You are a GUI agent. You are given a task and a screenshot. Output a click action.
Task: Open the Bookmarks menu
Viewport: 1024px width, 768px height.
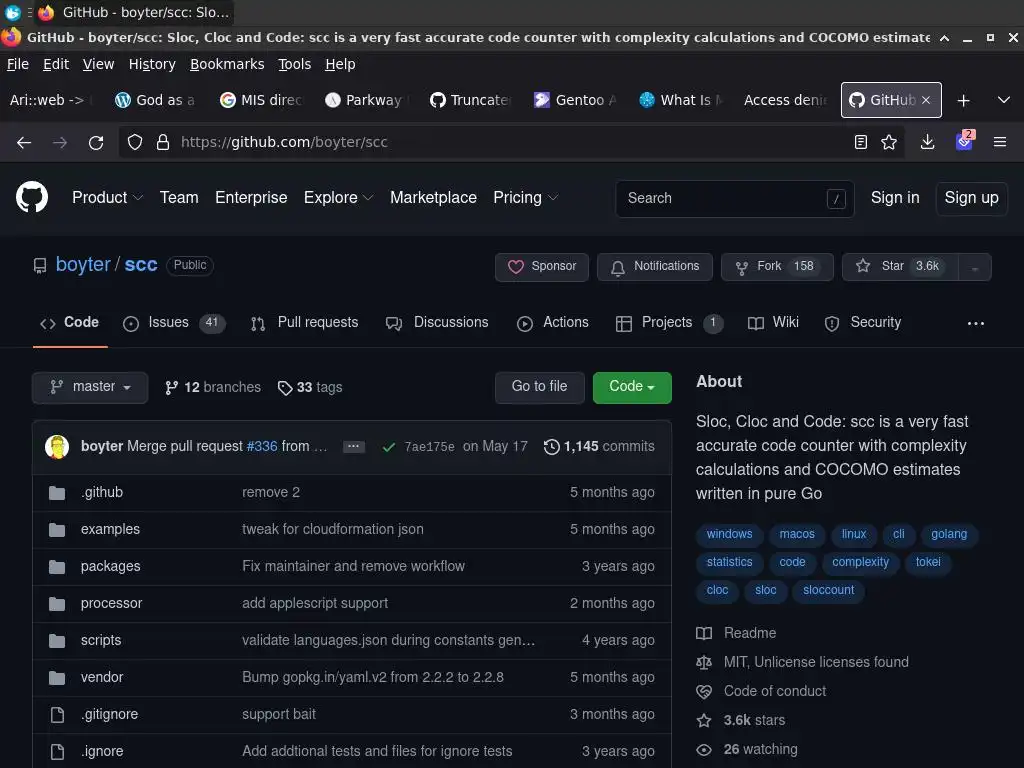coord(227,64)
